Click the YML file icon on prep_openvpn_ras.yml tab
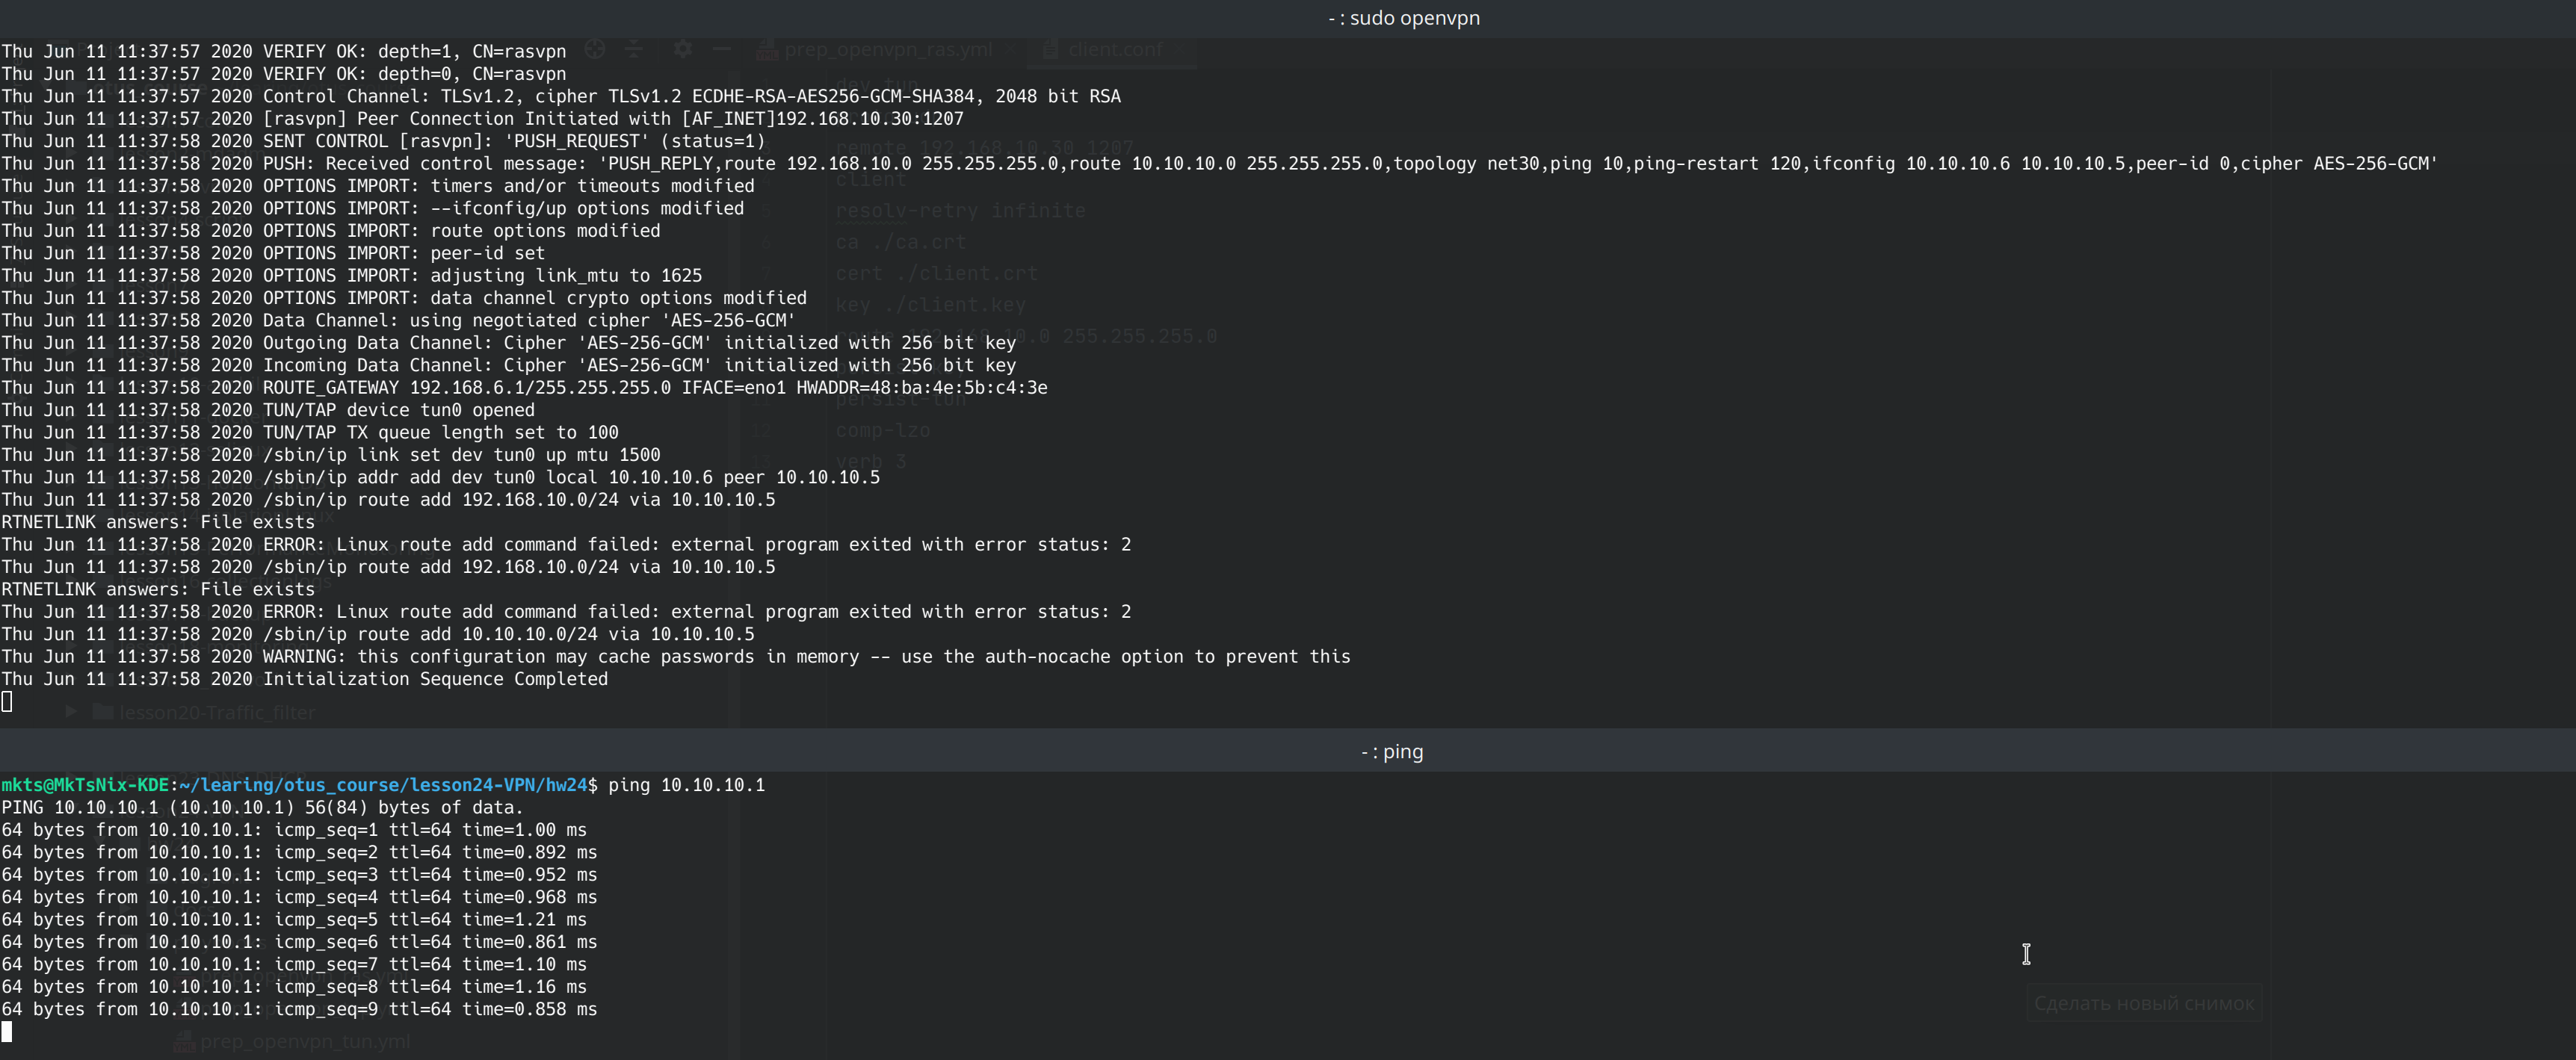 pos(767,49)
